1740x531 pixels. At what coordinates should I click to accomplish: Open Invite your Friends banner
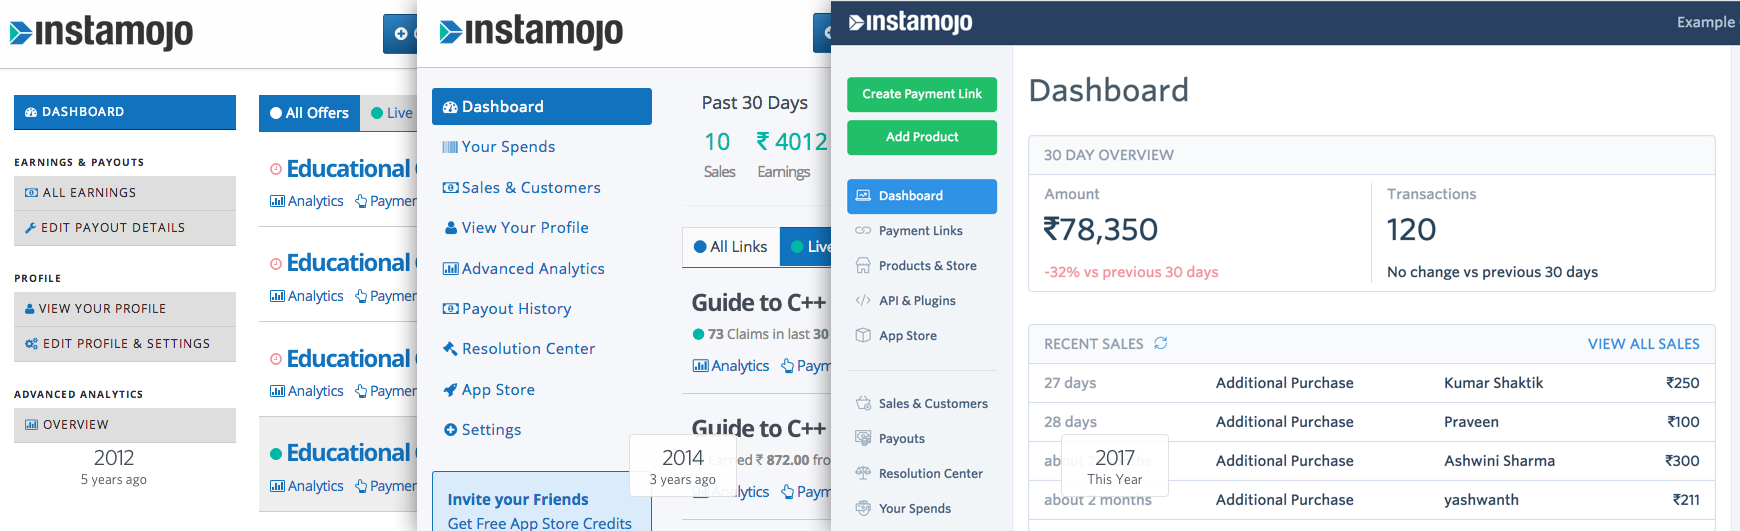coord(542,503)
